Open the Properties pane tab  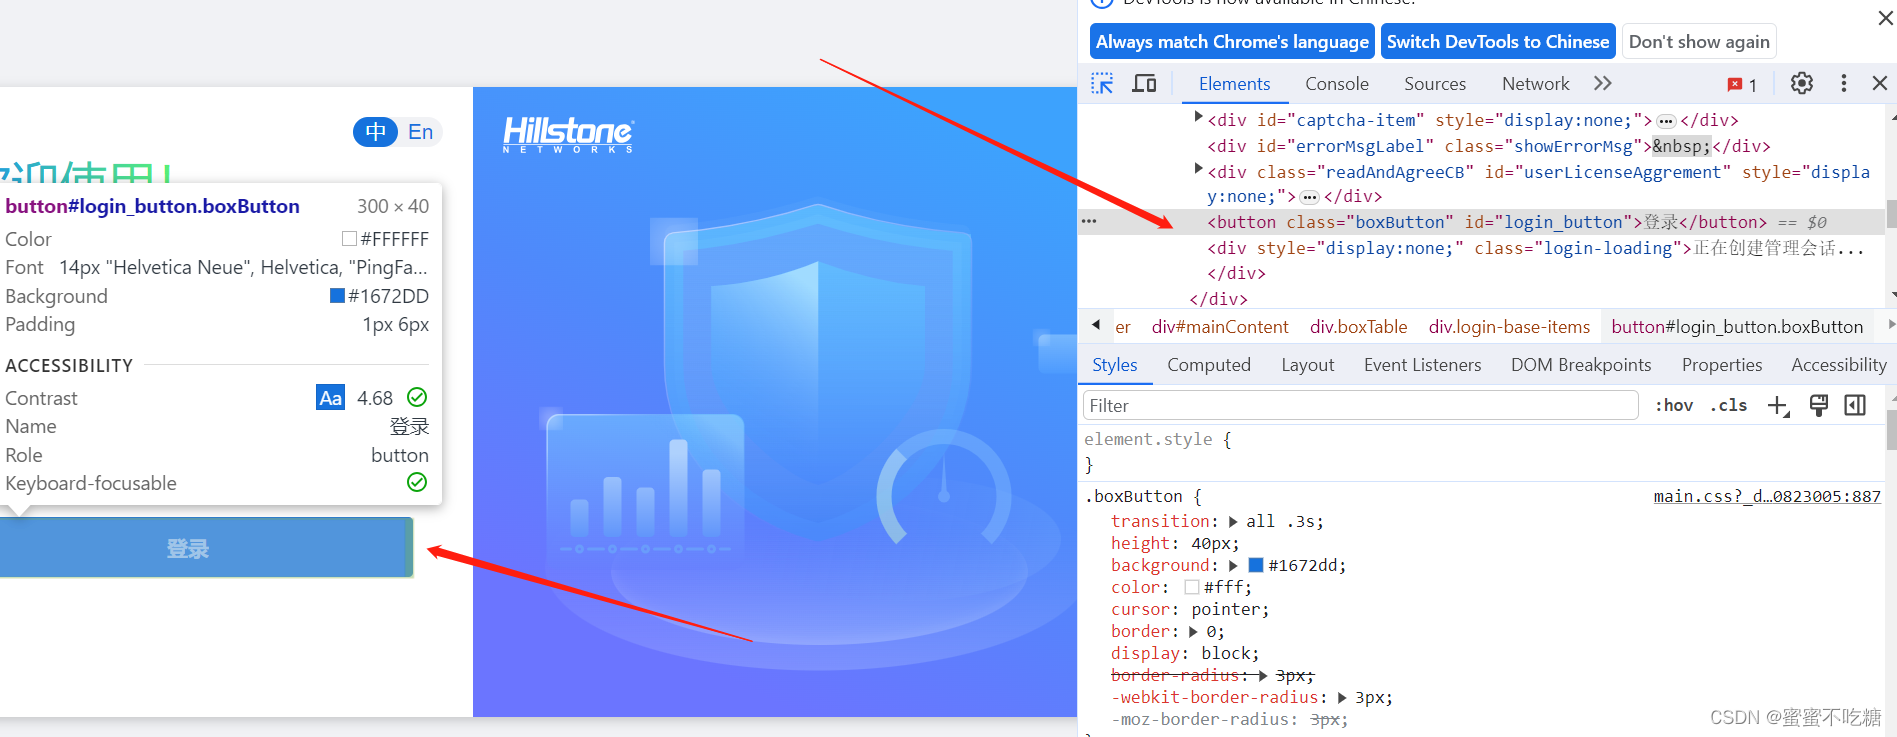pyautogui.click(x=1722, y=365)
